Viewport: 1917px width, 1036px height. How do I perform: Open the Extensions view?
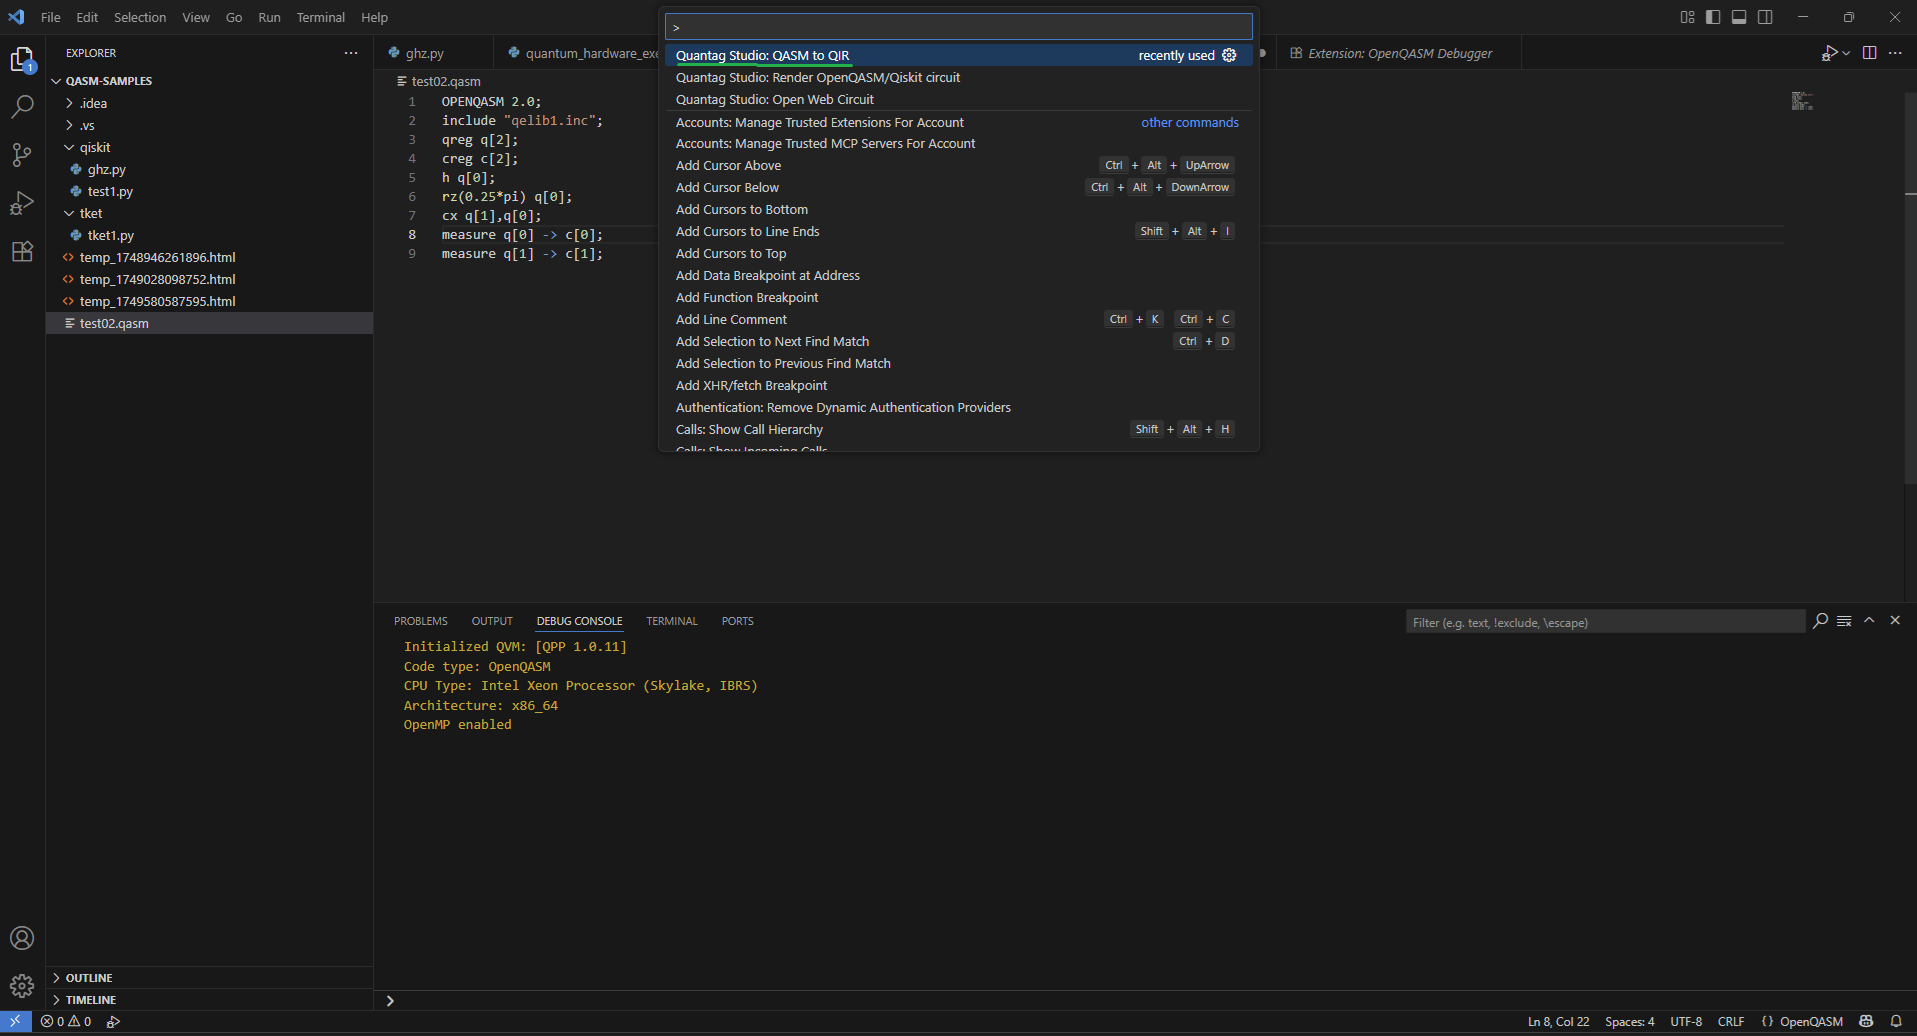pos(22,251)
